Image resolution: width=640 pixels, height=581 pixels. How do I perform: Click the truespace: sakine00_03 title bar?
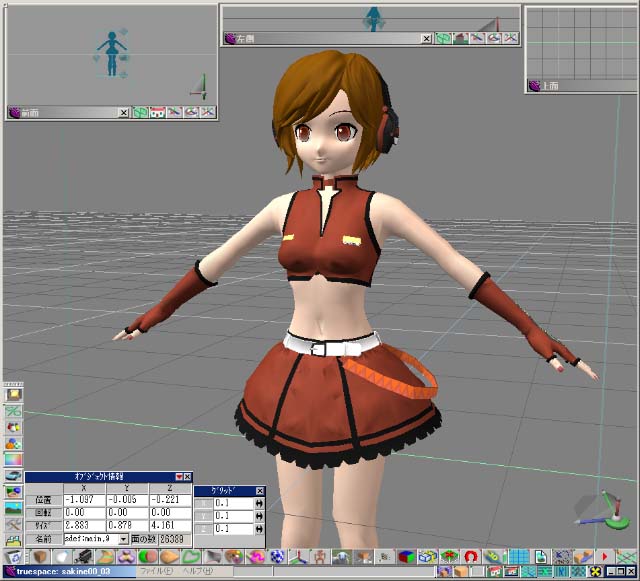[x=69, y=571]
